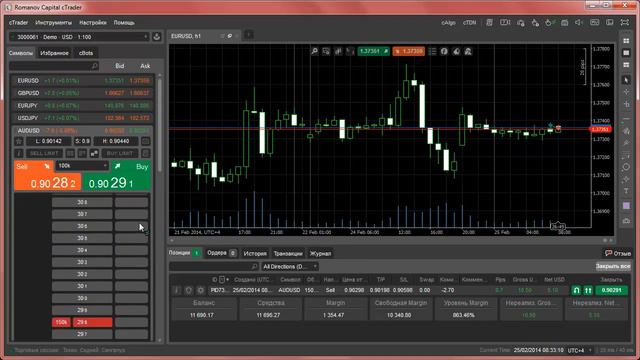Viewport: 640px width, 360px height.
Task: Open the Настройки menu
Action: coord(93,23)
